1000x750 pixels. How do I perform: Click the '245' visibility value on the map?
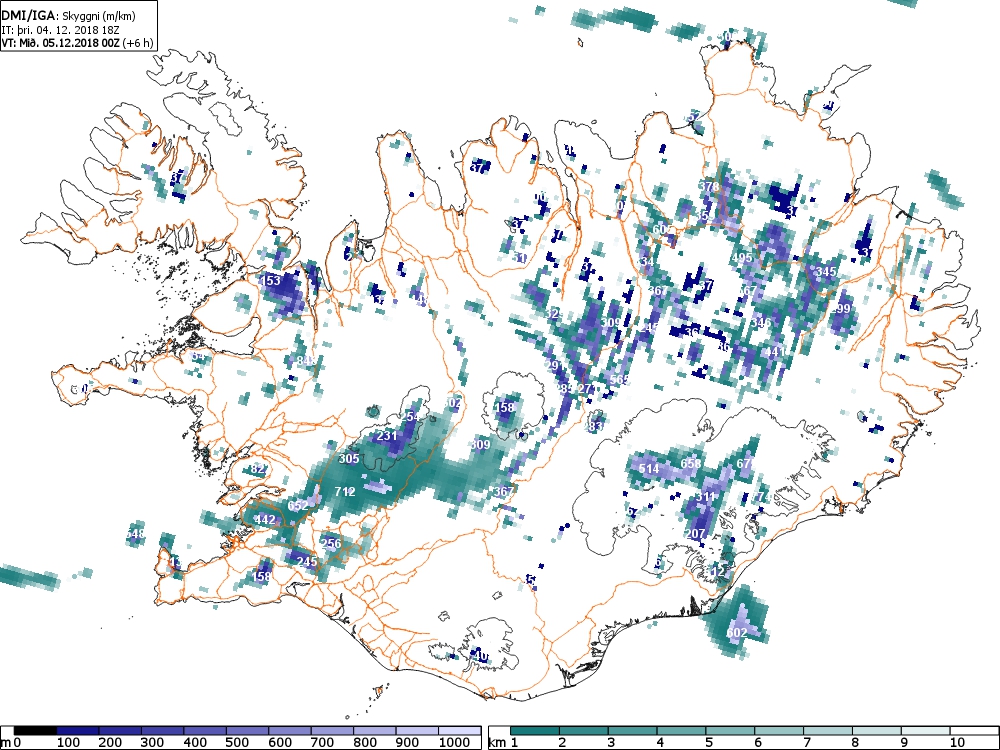pyautogui.click(x=307, y=562)
